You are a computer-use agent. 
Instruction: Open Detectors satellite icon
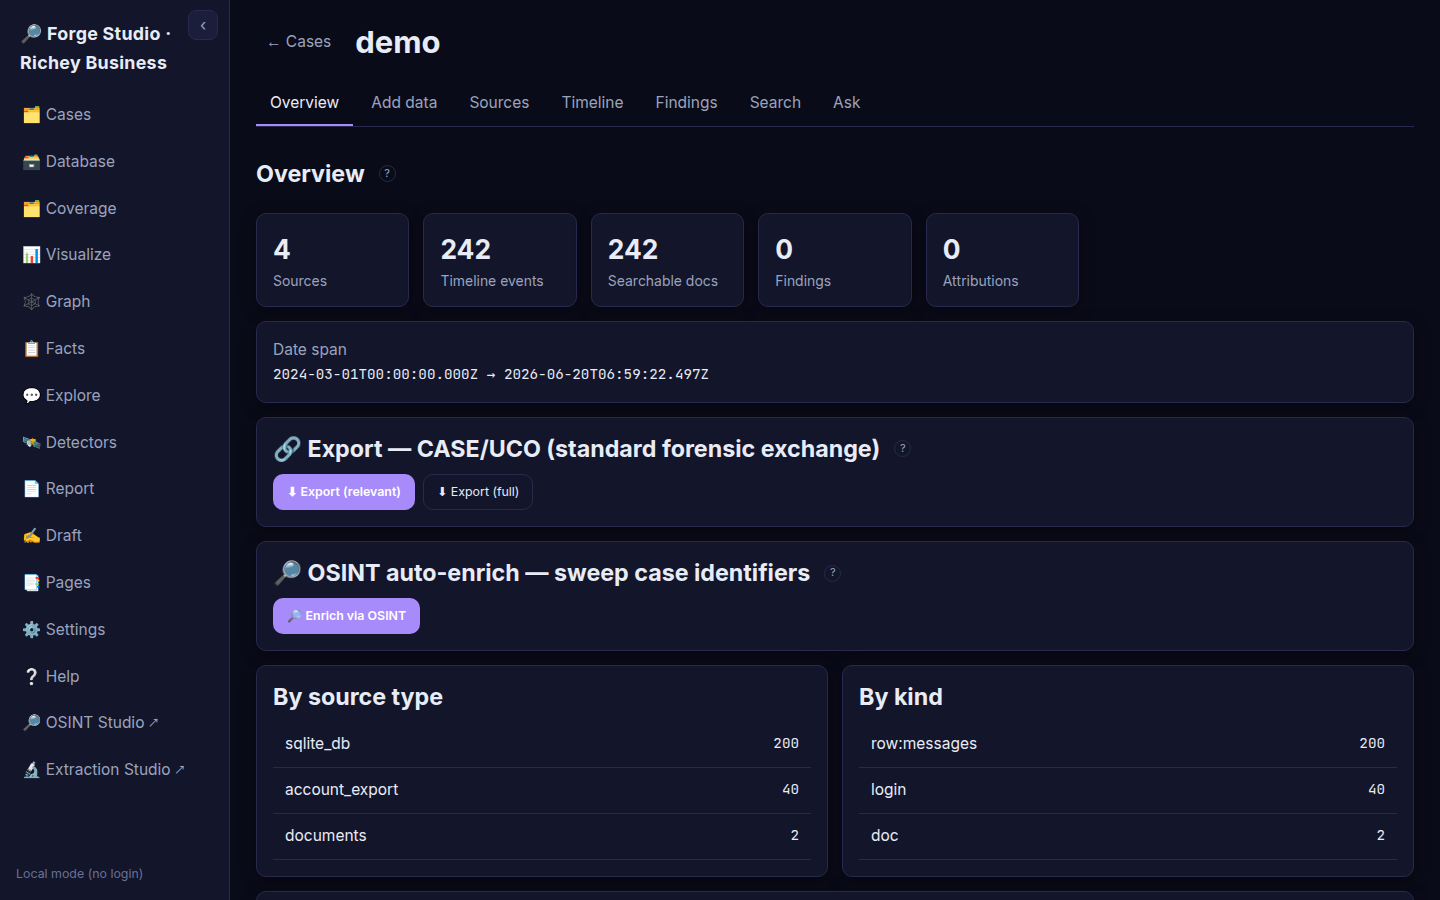click(x=31, y=443)
